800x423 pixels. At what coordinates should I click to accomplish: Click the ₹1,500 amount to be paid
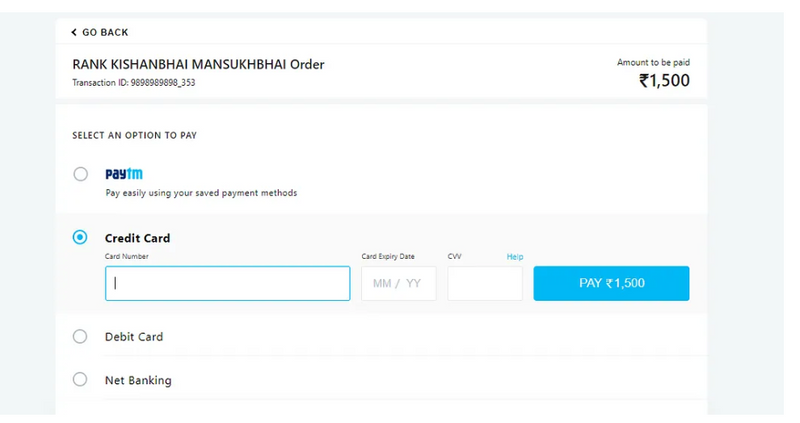664,81
